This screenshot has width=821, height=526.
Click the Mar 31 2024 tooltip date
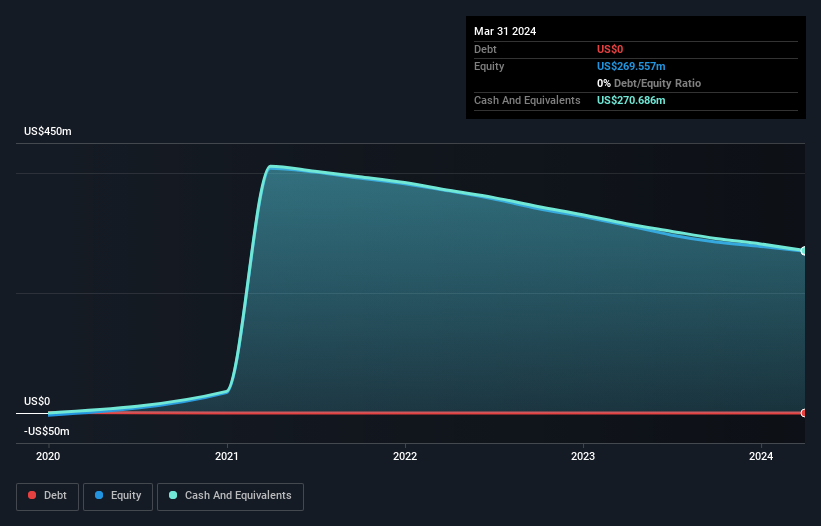click(x=505, y=31)
